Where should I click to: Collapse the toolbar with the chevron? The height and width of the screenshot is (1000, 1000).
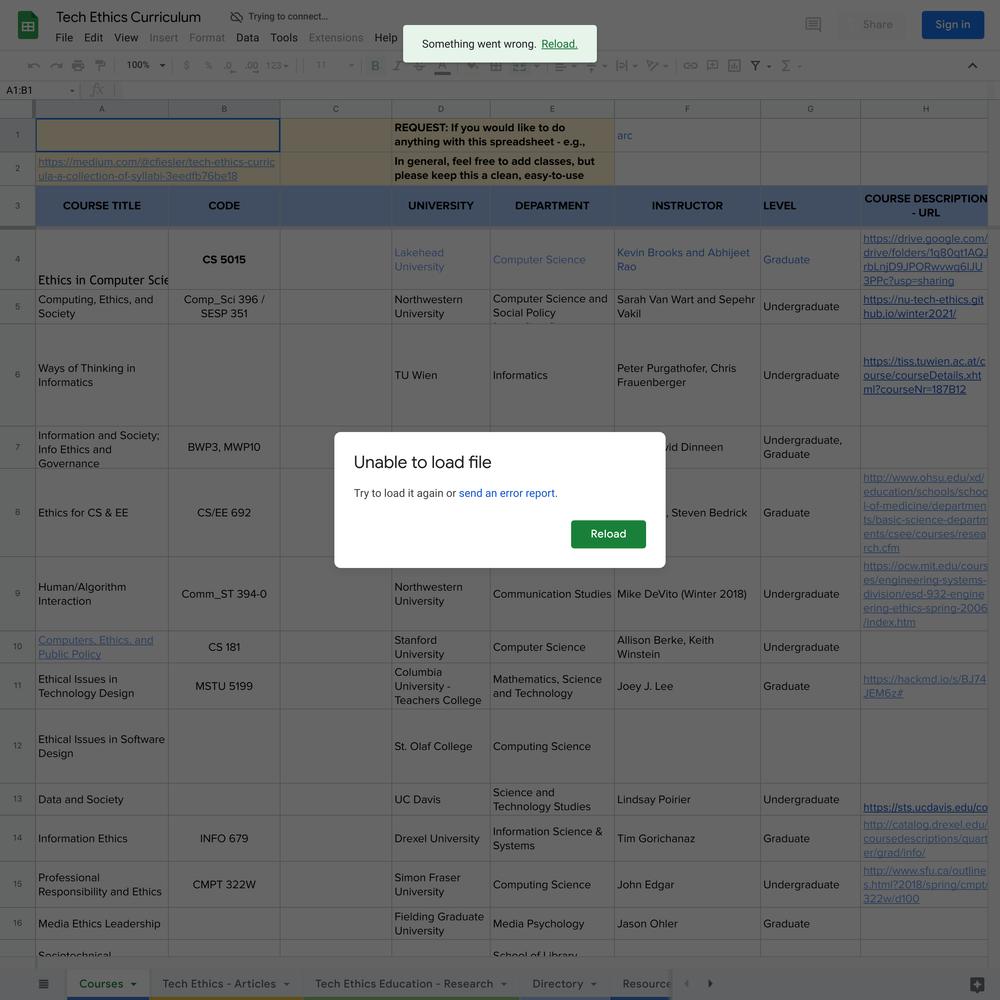972,66
